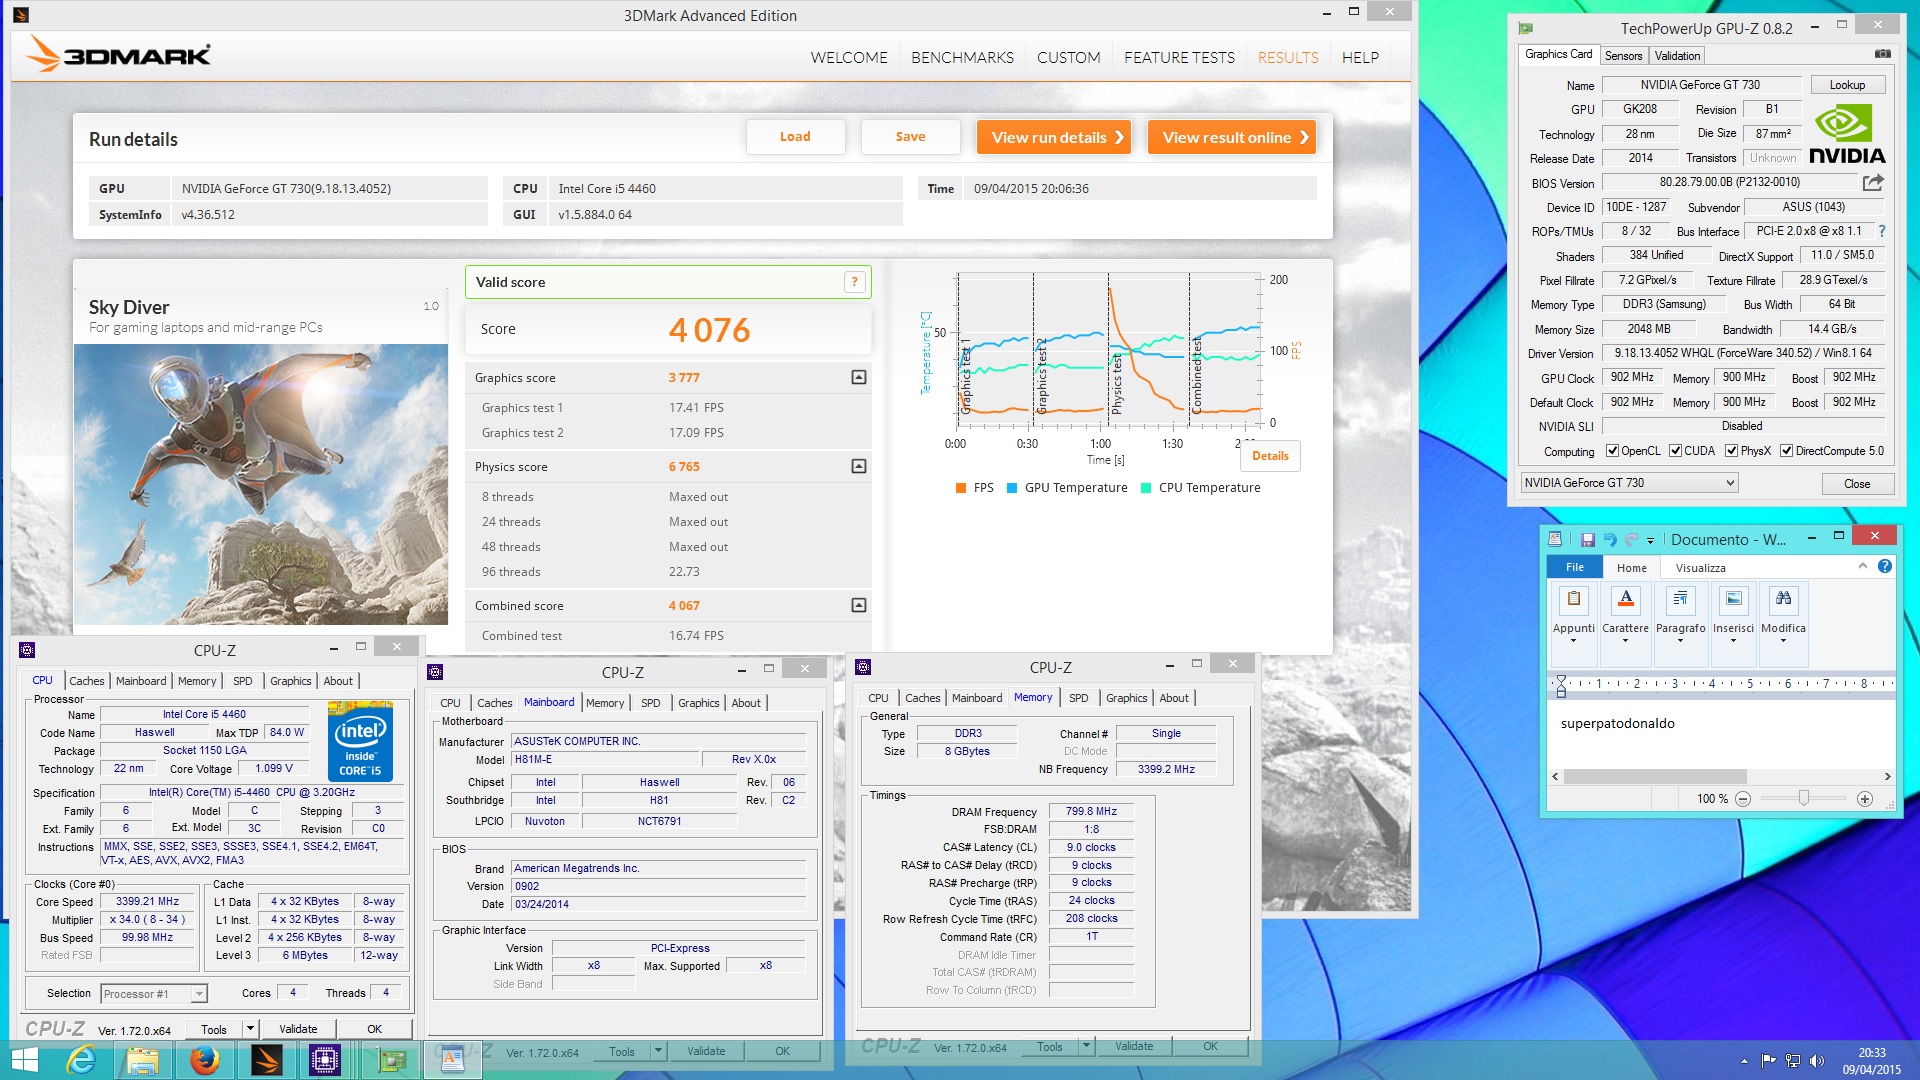Click the Inserisci picture icon in WordPad
The image size is (1920, 1080).
pyautogui.click(x=1733, y=599)
